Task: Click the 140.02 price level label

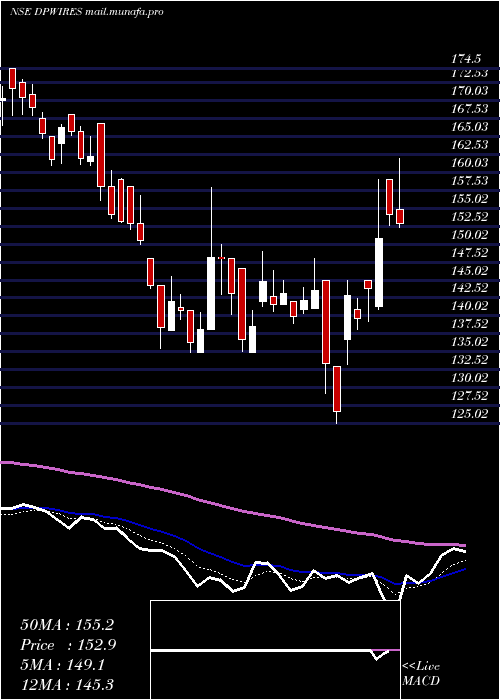Action: point(472,306)
